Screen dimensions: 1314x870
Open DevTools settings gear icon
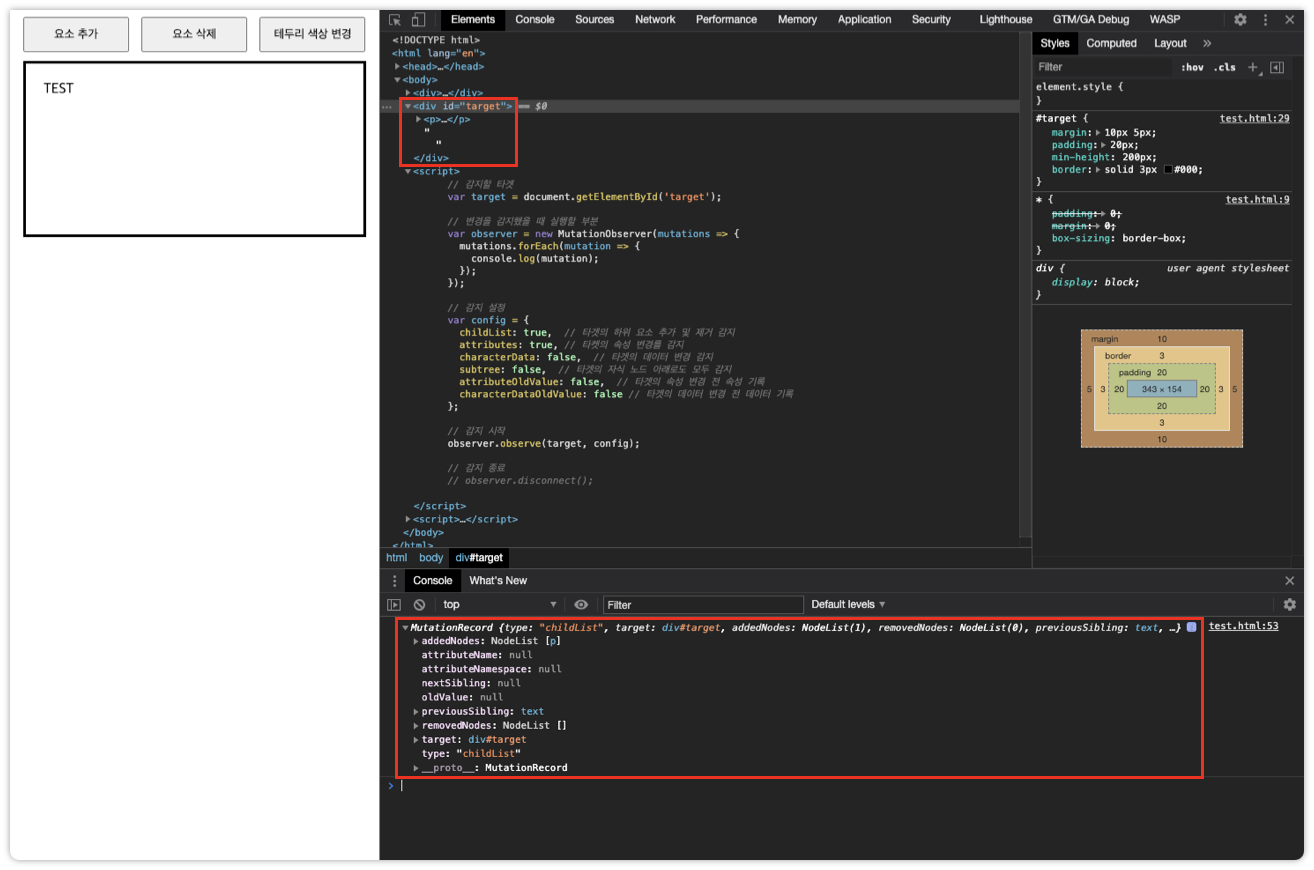pyautogui.click(x=1240, y=19)
